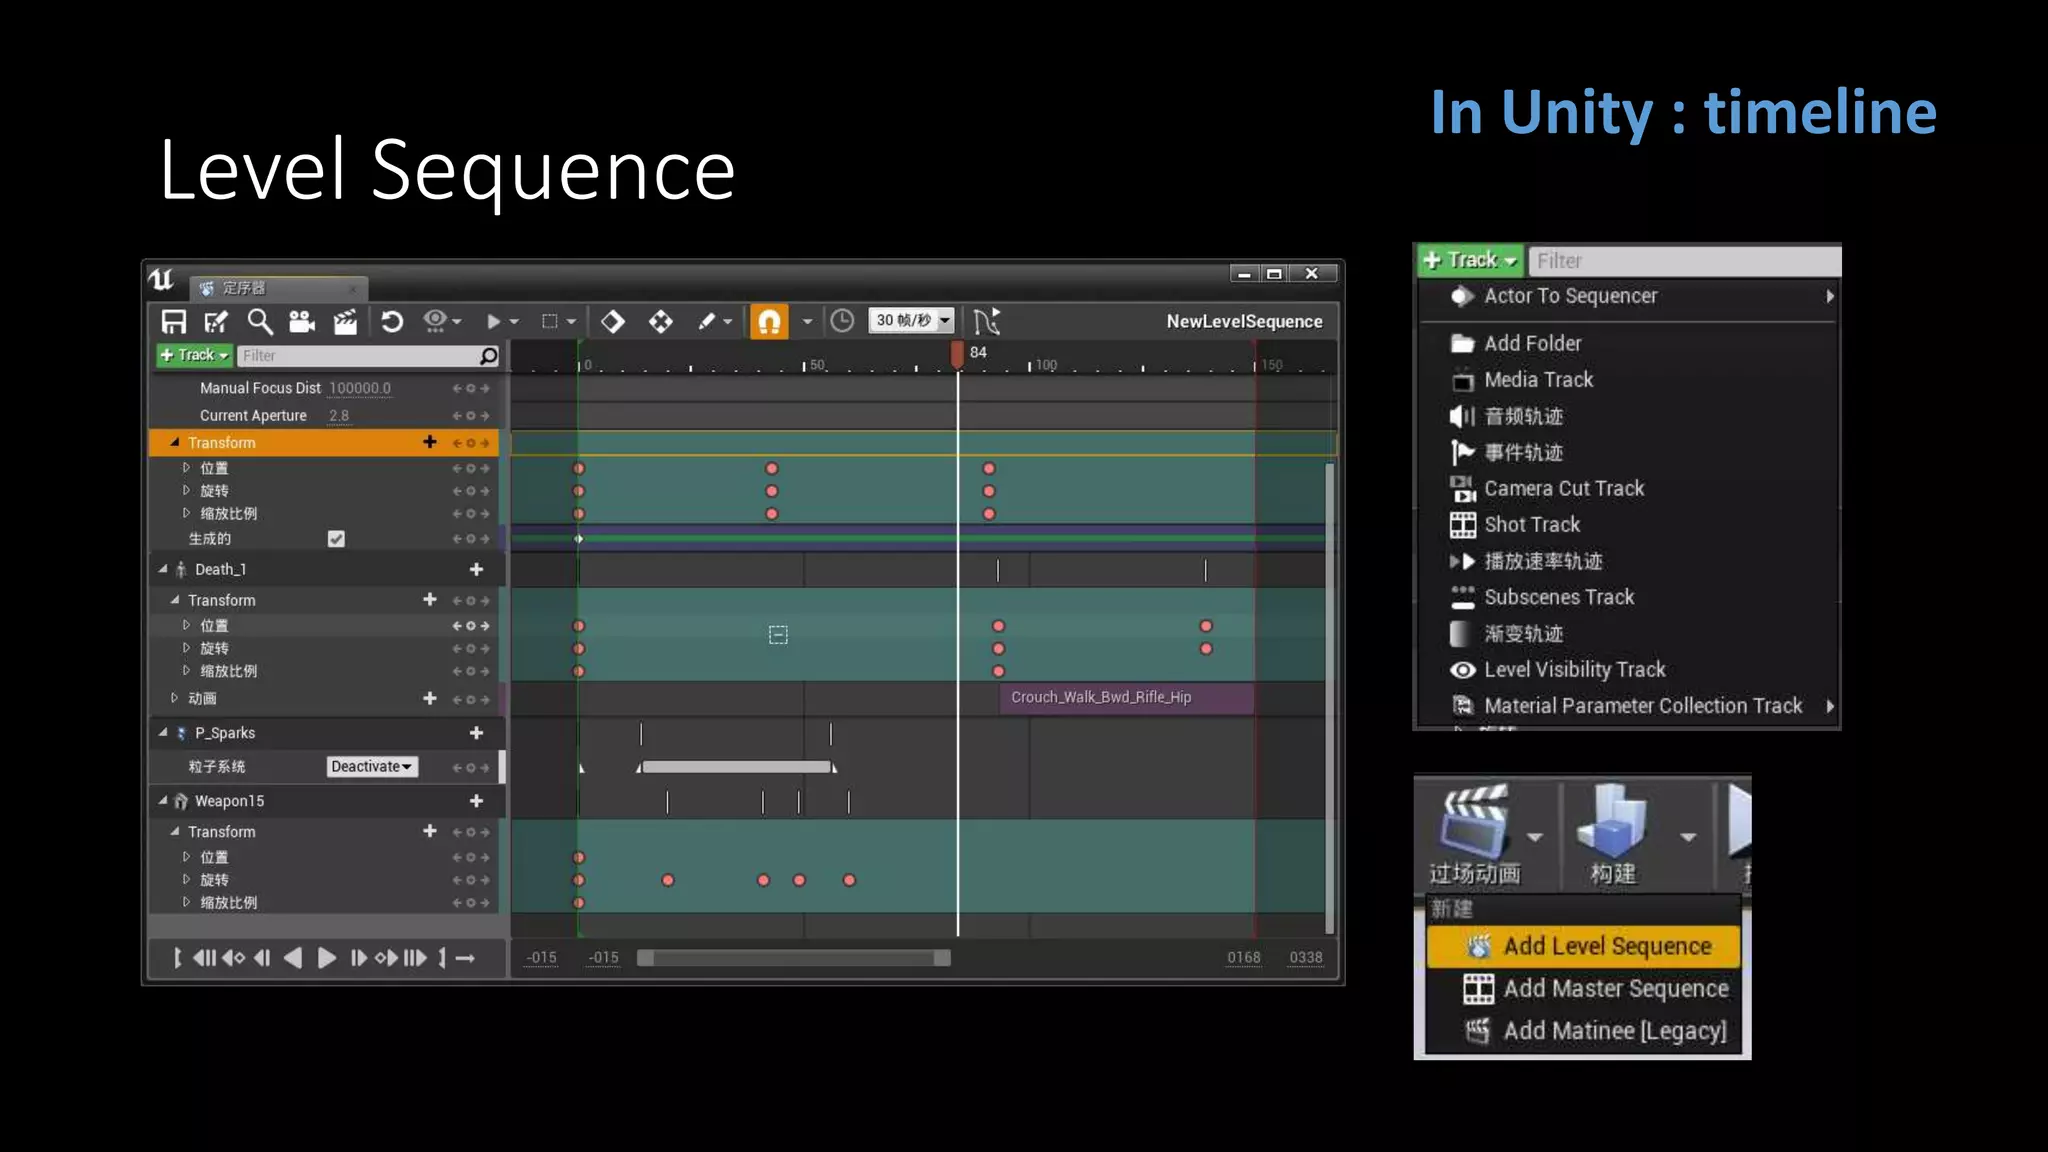Click the restore/undo circular arrow icon

(392, 321)
